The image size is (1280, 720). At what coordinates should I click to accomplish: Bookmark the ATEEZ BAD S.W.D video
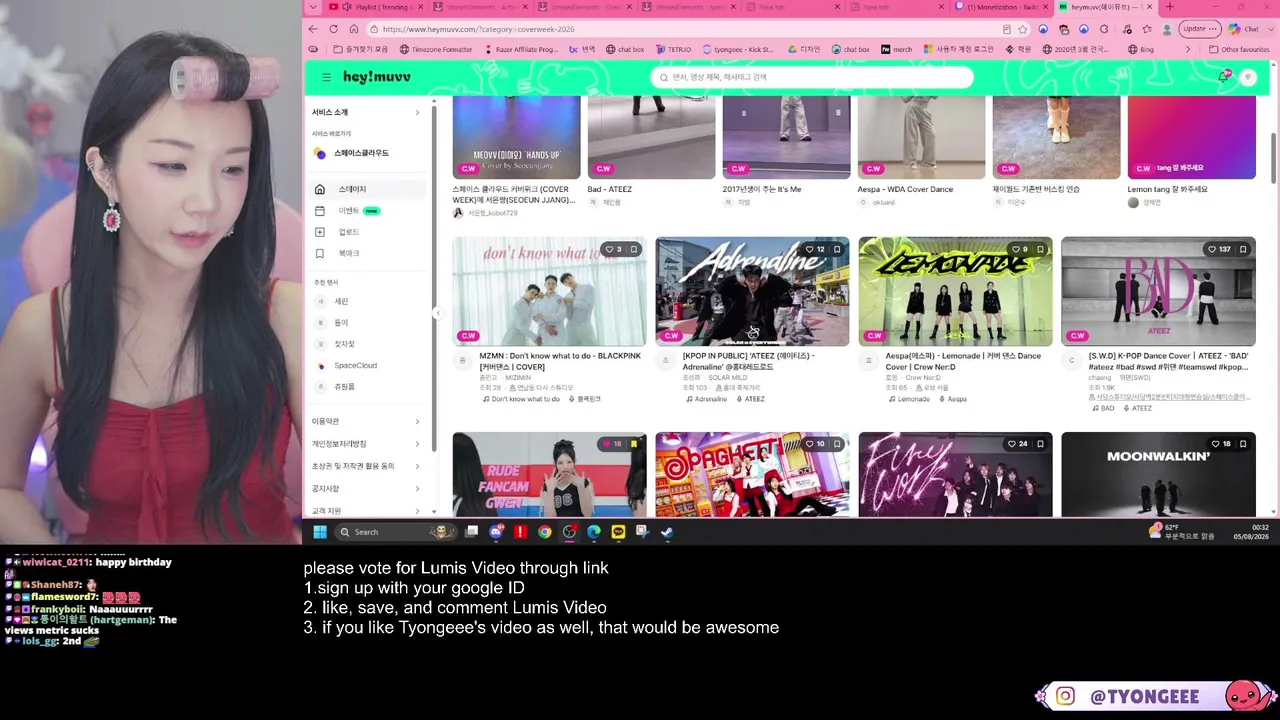1243,249
